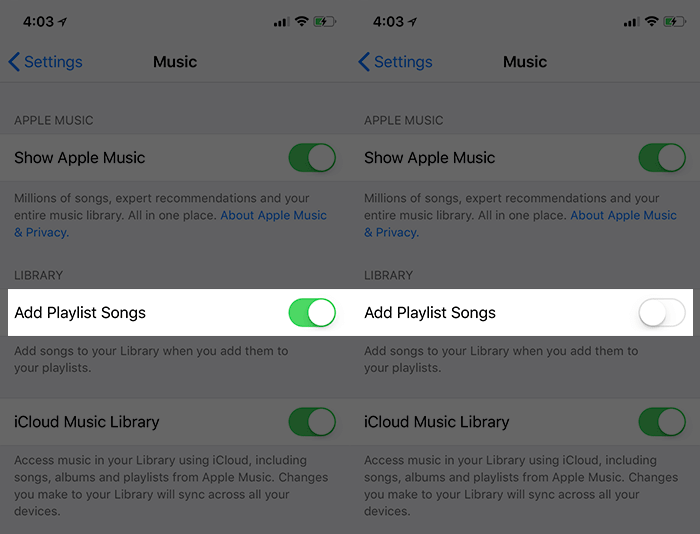The image size is (700, 534).
Task: Tap the Wi-Fi status icon on right screen
Action: coord(652,21)
